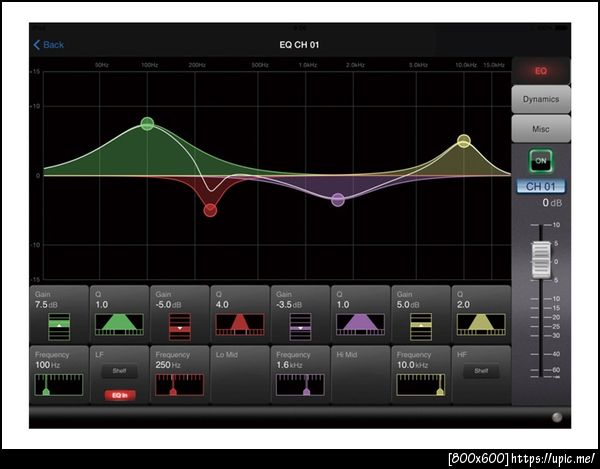Adjust the red Lo Mid gain meter -5.0 dB
The height and width of the screenshot is (469, 600).
180,327
